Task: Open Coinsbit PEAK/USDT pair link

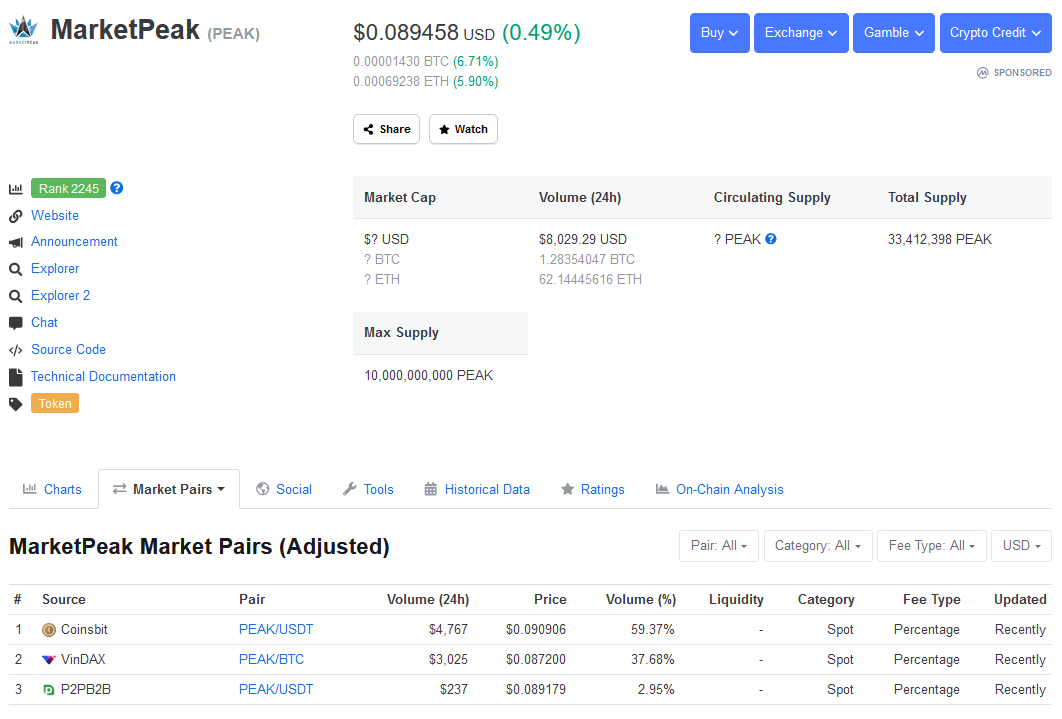Action: click(x=276, y=630)
